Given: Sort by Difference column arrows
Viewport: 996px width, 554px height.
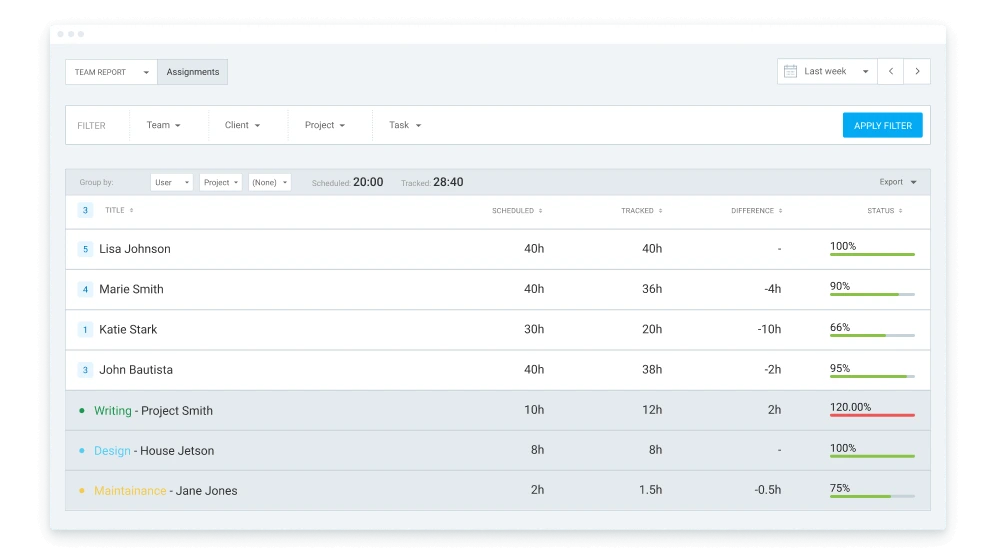Looking at the screenshot, I should pyautogui.click(x=781, y=211).
